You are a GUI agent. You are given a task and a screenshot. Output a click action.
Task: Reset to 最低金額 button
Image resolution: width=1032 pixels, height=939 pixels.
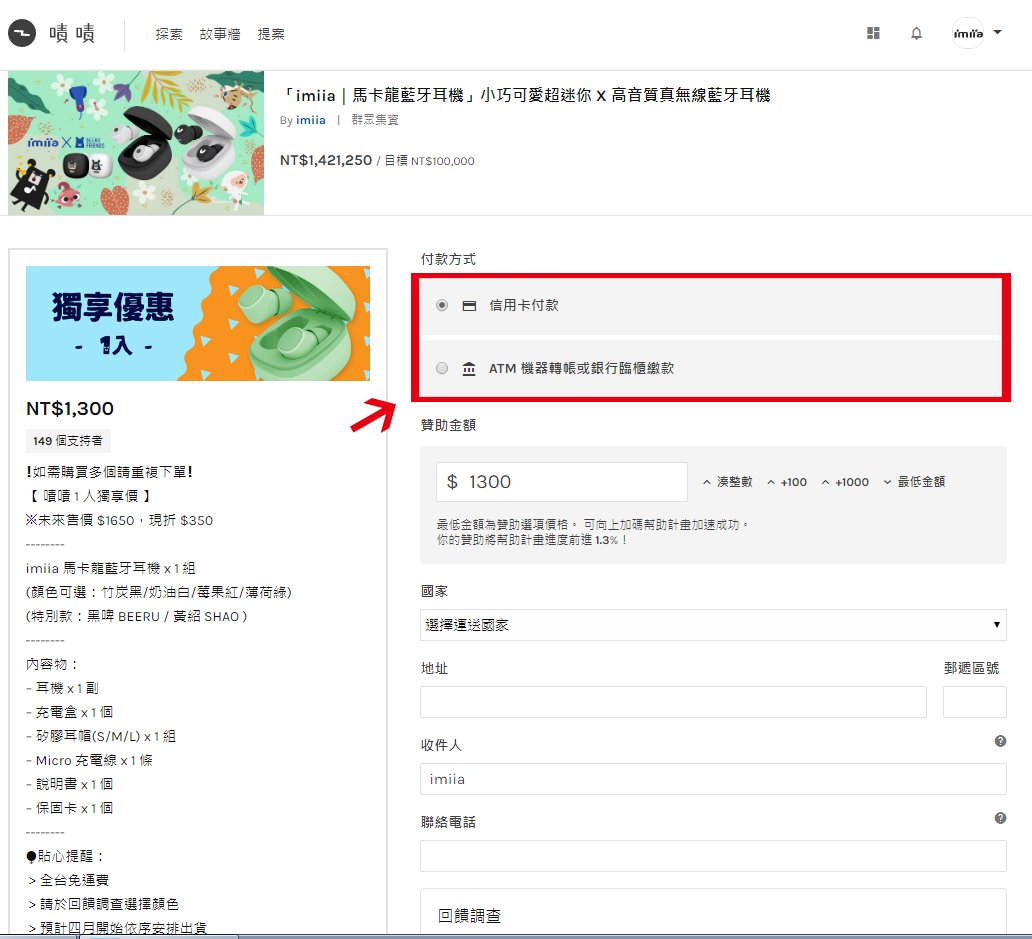[x=914, y=482]
